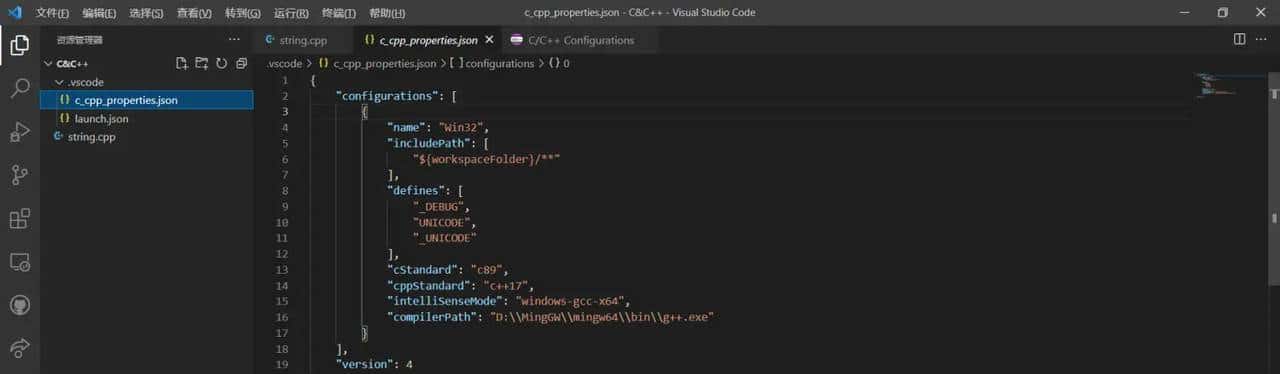Switch to the C/C++ Configurations tab
This screenshot has height=374, width=1280.
(581, 40)
